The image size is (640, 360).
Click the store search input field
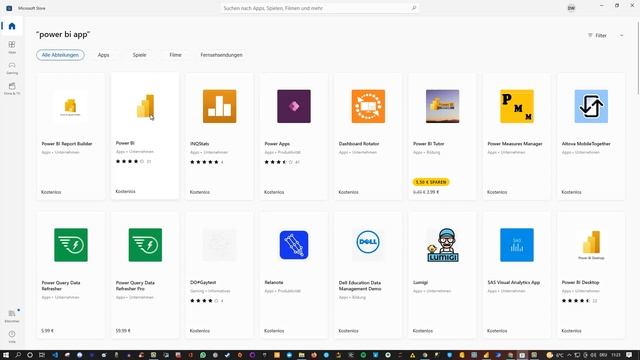[320, 8]
